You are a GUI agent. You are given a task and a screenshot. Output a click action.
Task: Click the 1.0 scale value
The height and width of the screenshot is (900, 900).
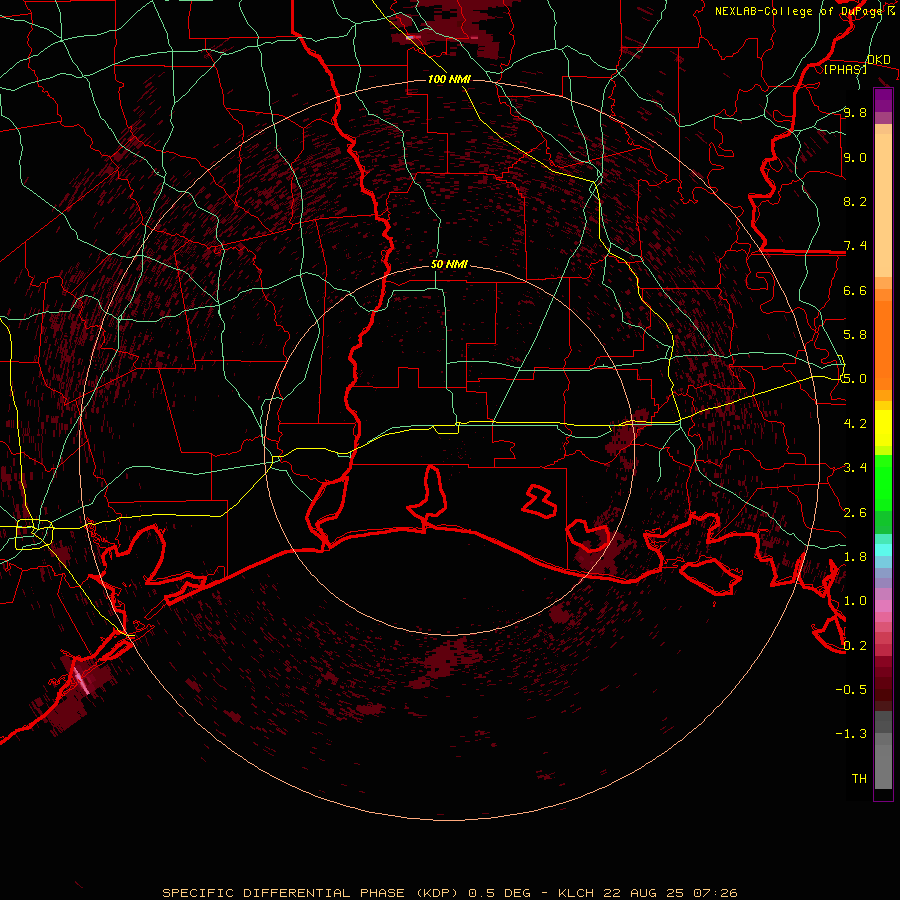pos(855,601)
